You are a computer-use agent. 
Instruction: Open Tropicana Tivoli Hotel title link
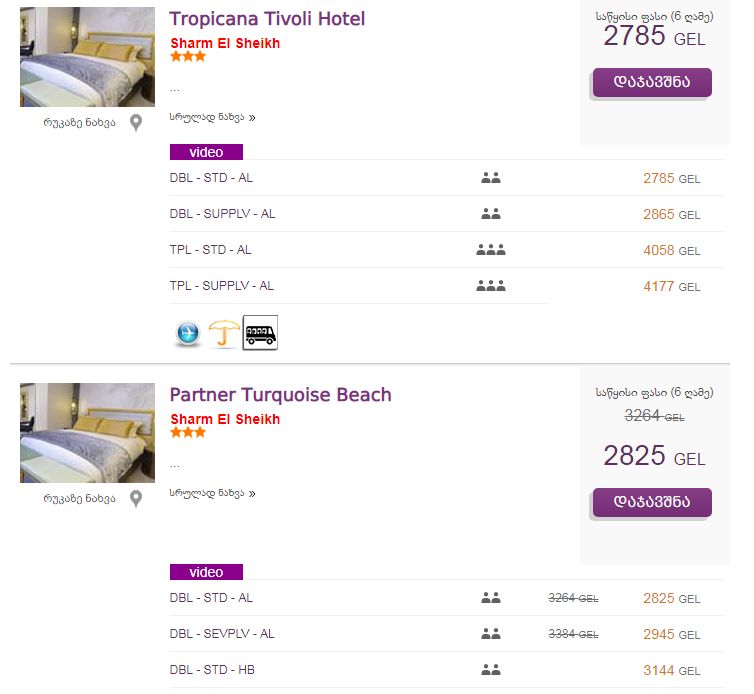click(x=267, y=19)
